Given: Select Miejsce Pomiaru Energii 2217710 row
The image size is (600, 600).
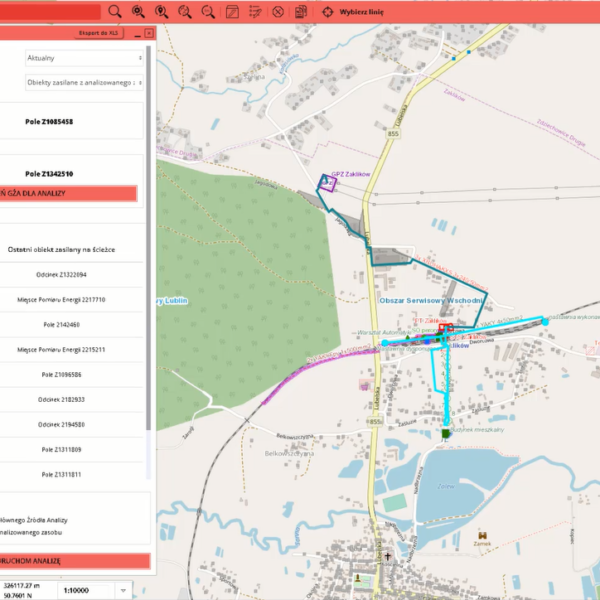Looking at the screenshot, I should pyautogui.click(x=61, y=299).
